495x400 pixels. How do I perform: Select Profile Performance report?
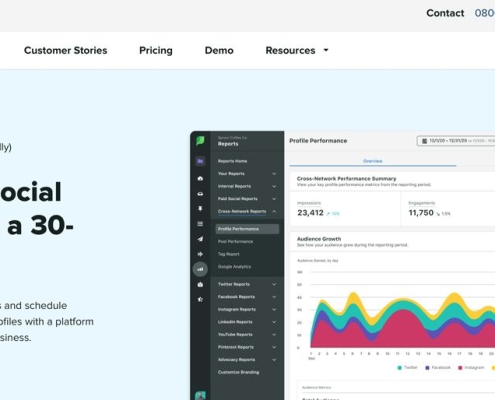[x=247, y=229]
